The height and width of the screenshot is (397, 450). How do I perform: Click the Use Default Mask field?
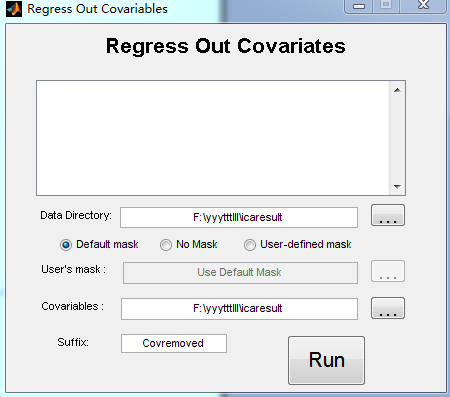point(240,273)
